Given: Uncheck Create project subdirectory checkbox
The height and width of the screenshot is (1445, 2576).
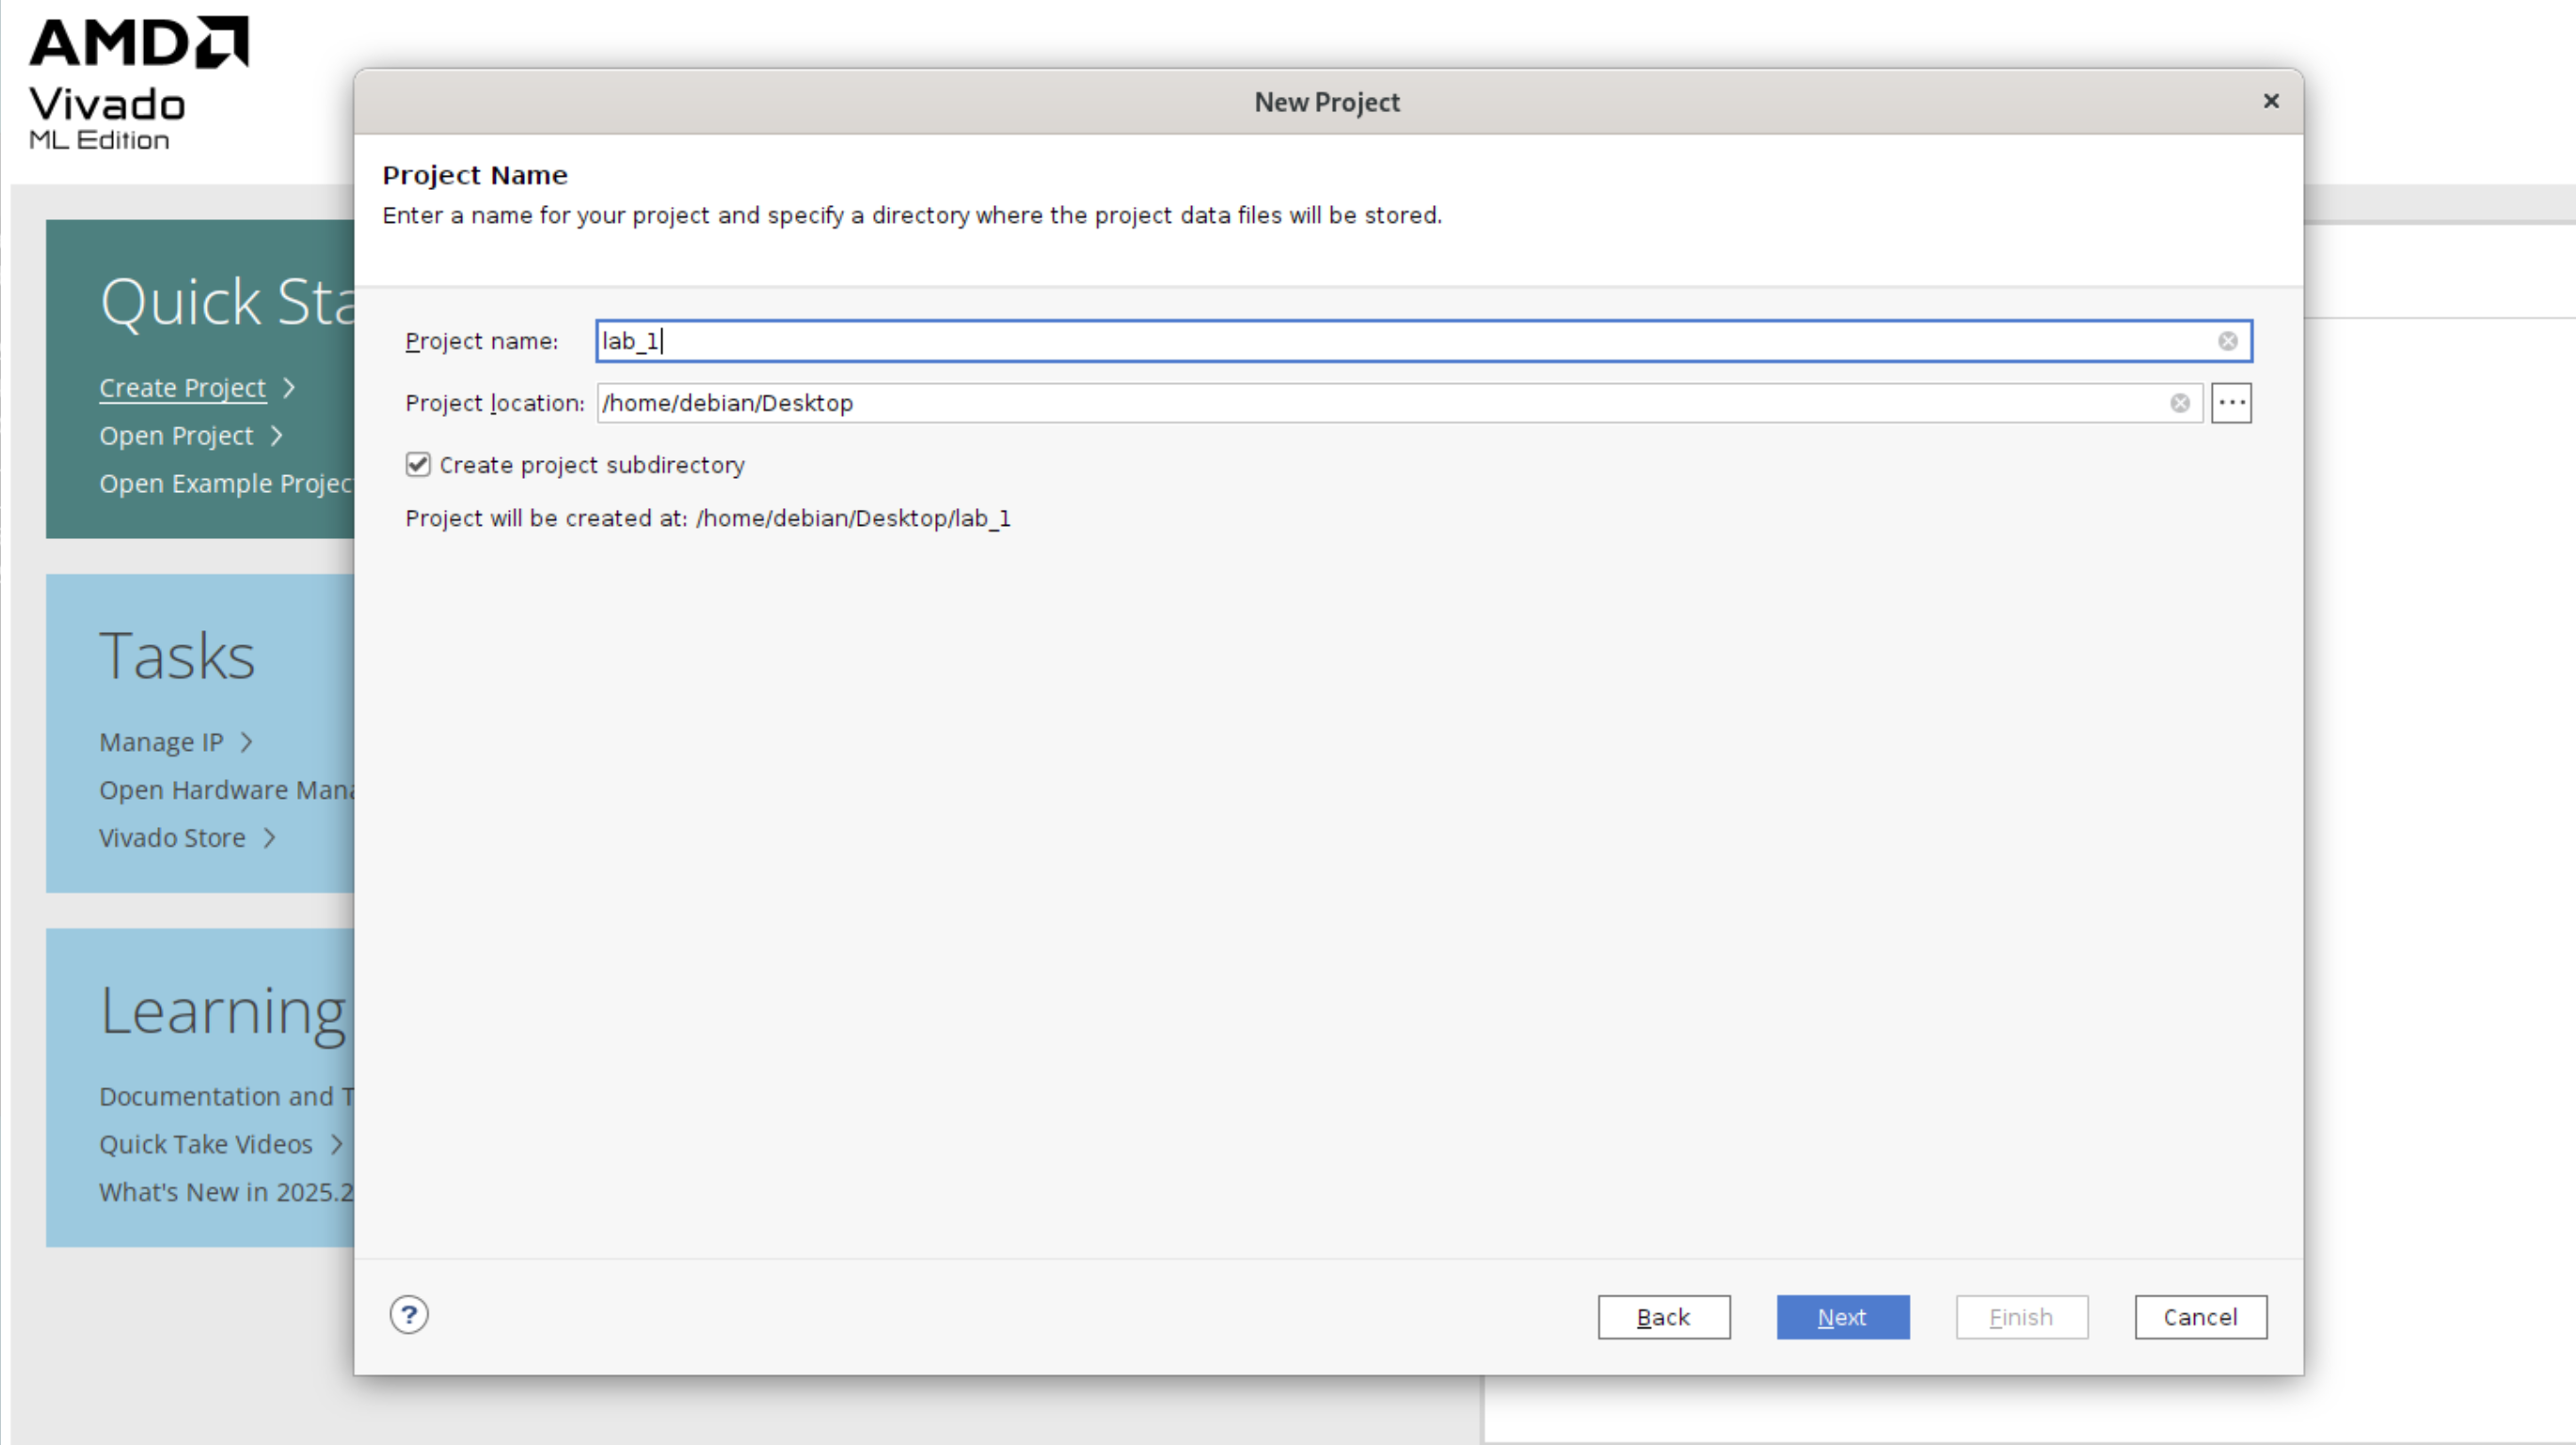Looking at the screenshot, I should pos(418,465).
